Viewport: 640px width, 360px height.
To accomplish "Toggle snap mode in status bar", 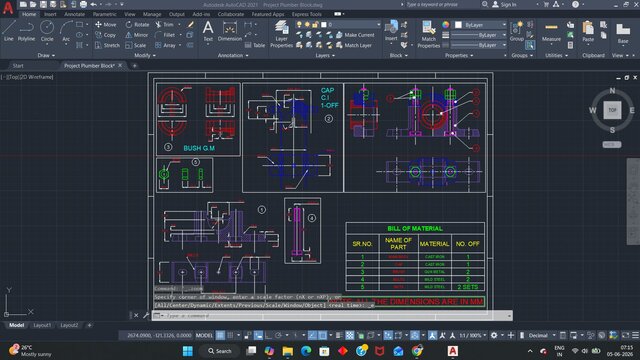I will [x=230, y=336].
